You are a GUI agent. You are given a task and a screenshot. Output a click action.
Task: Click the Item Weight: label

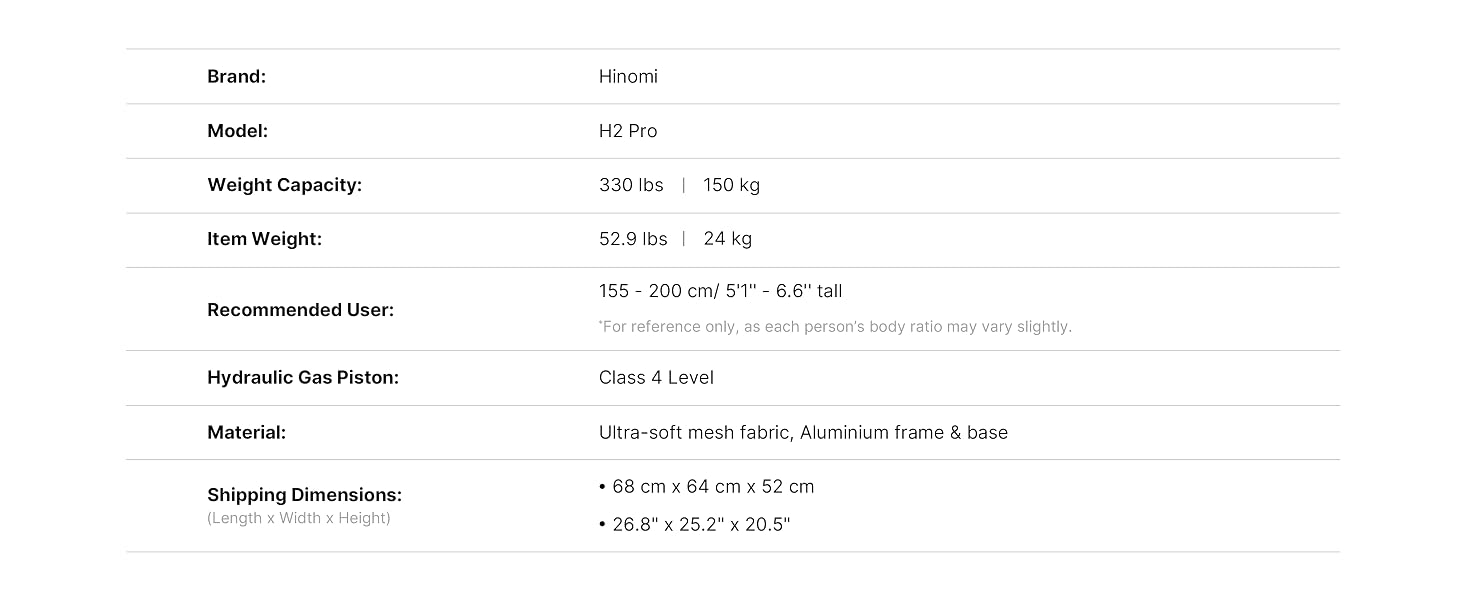coord(264,239)
